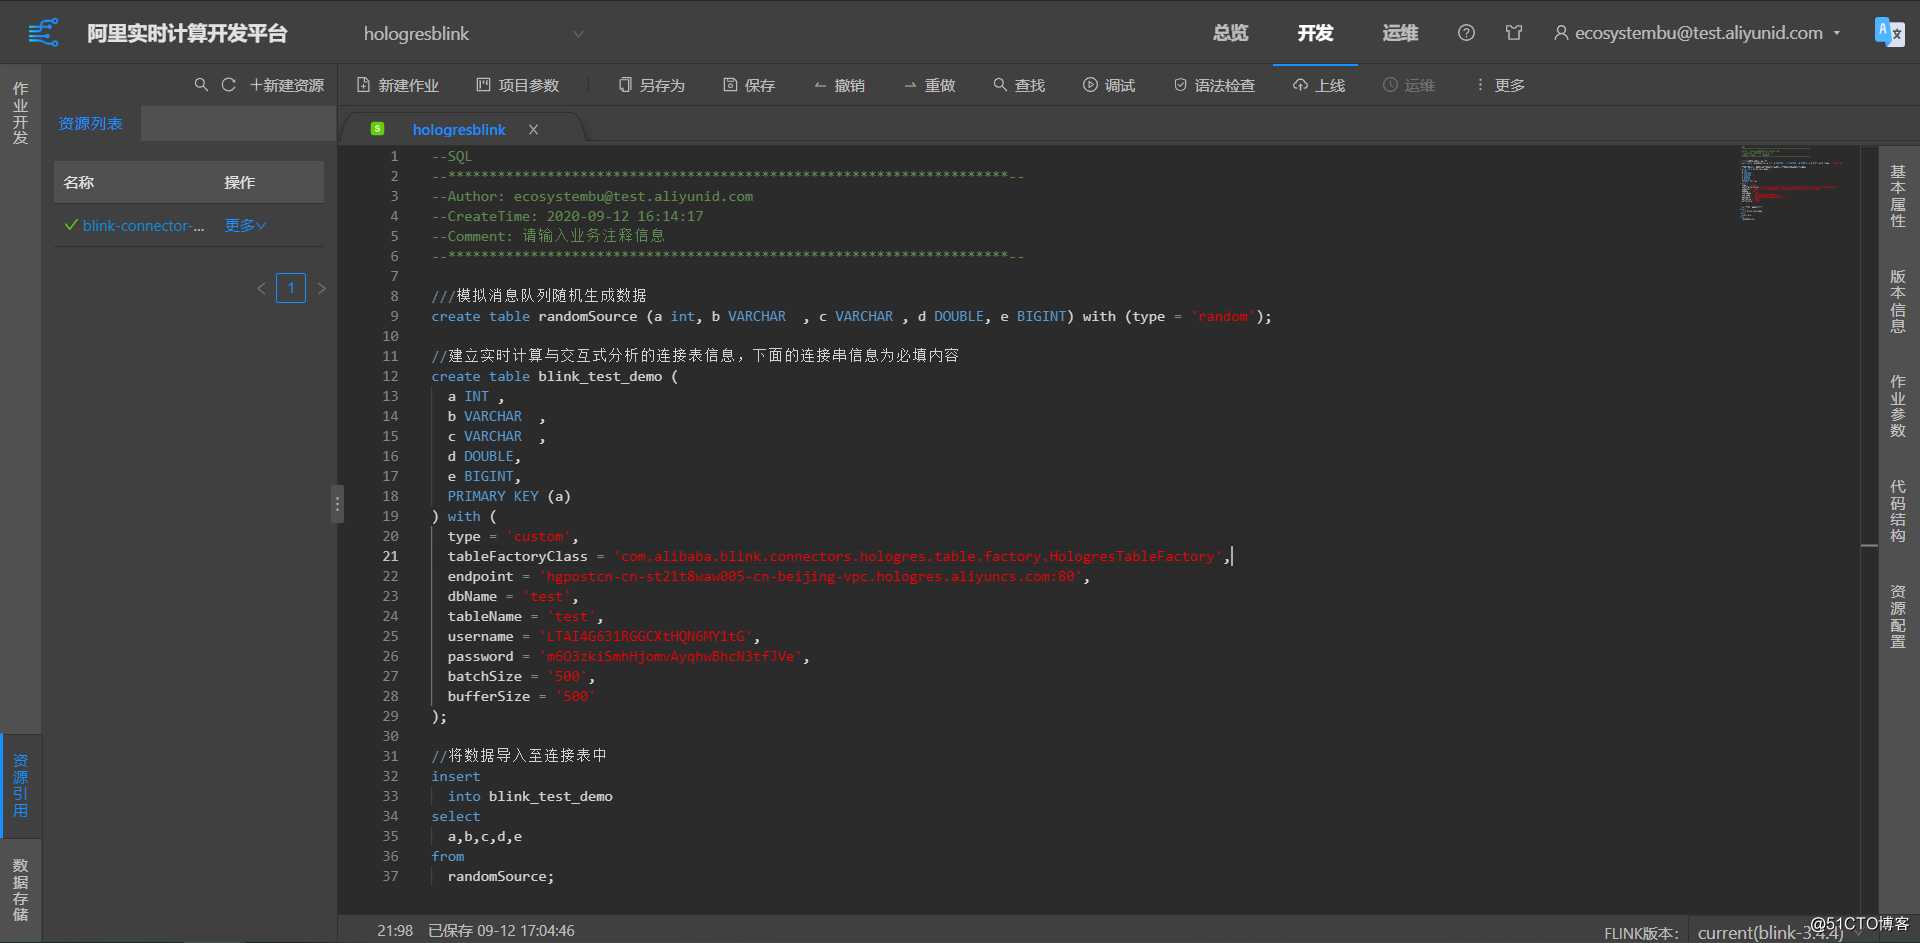Viewport: 1920px width, 943px height.
Task: Open the 作业参数 right side panel
Action: (1898, 406)
